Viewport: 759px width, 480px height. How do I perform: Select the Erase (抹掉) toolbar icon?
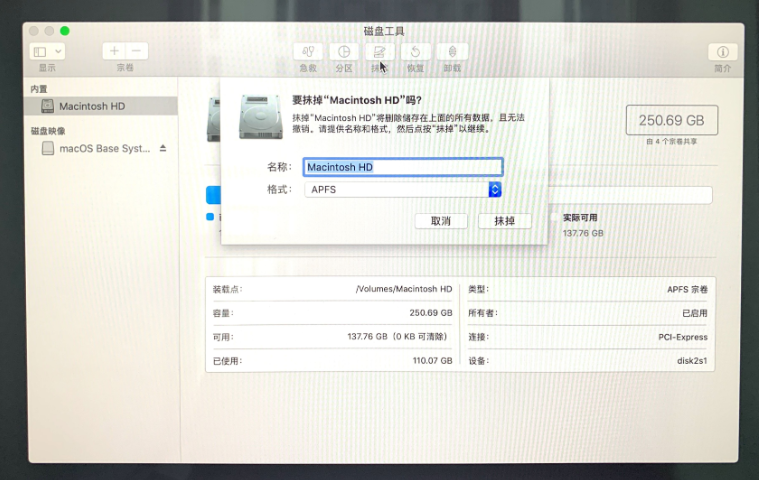[380, 51]
